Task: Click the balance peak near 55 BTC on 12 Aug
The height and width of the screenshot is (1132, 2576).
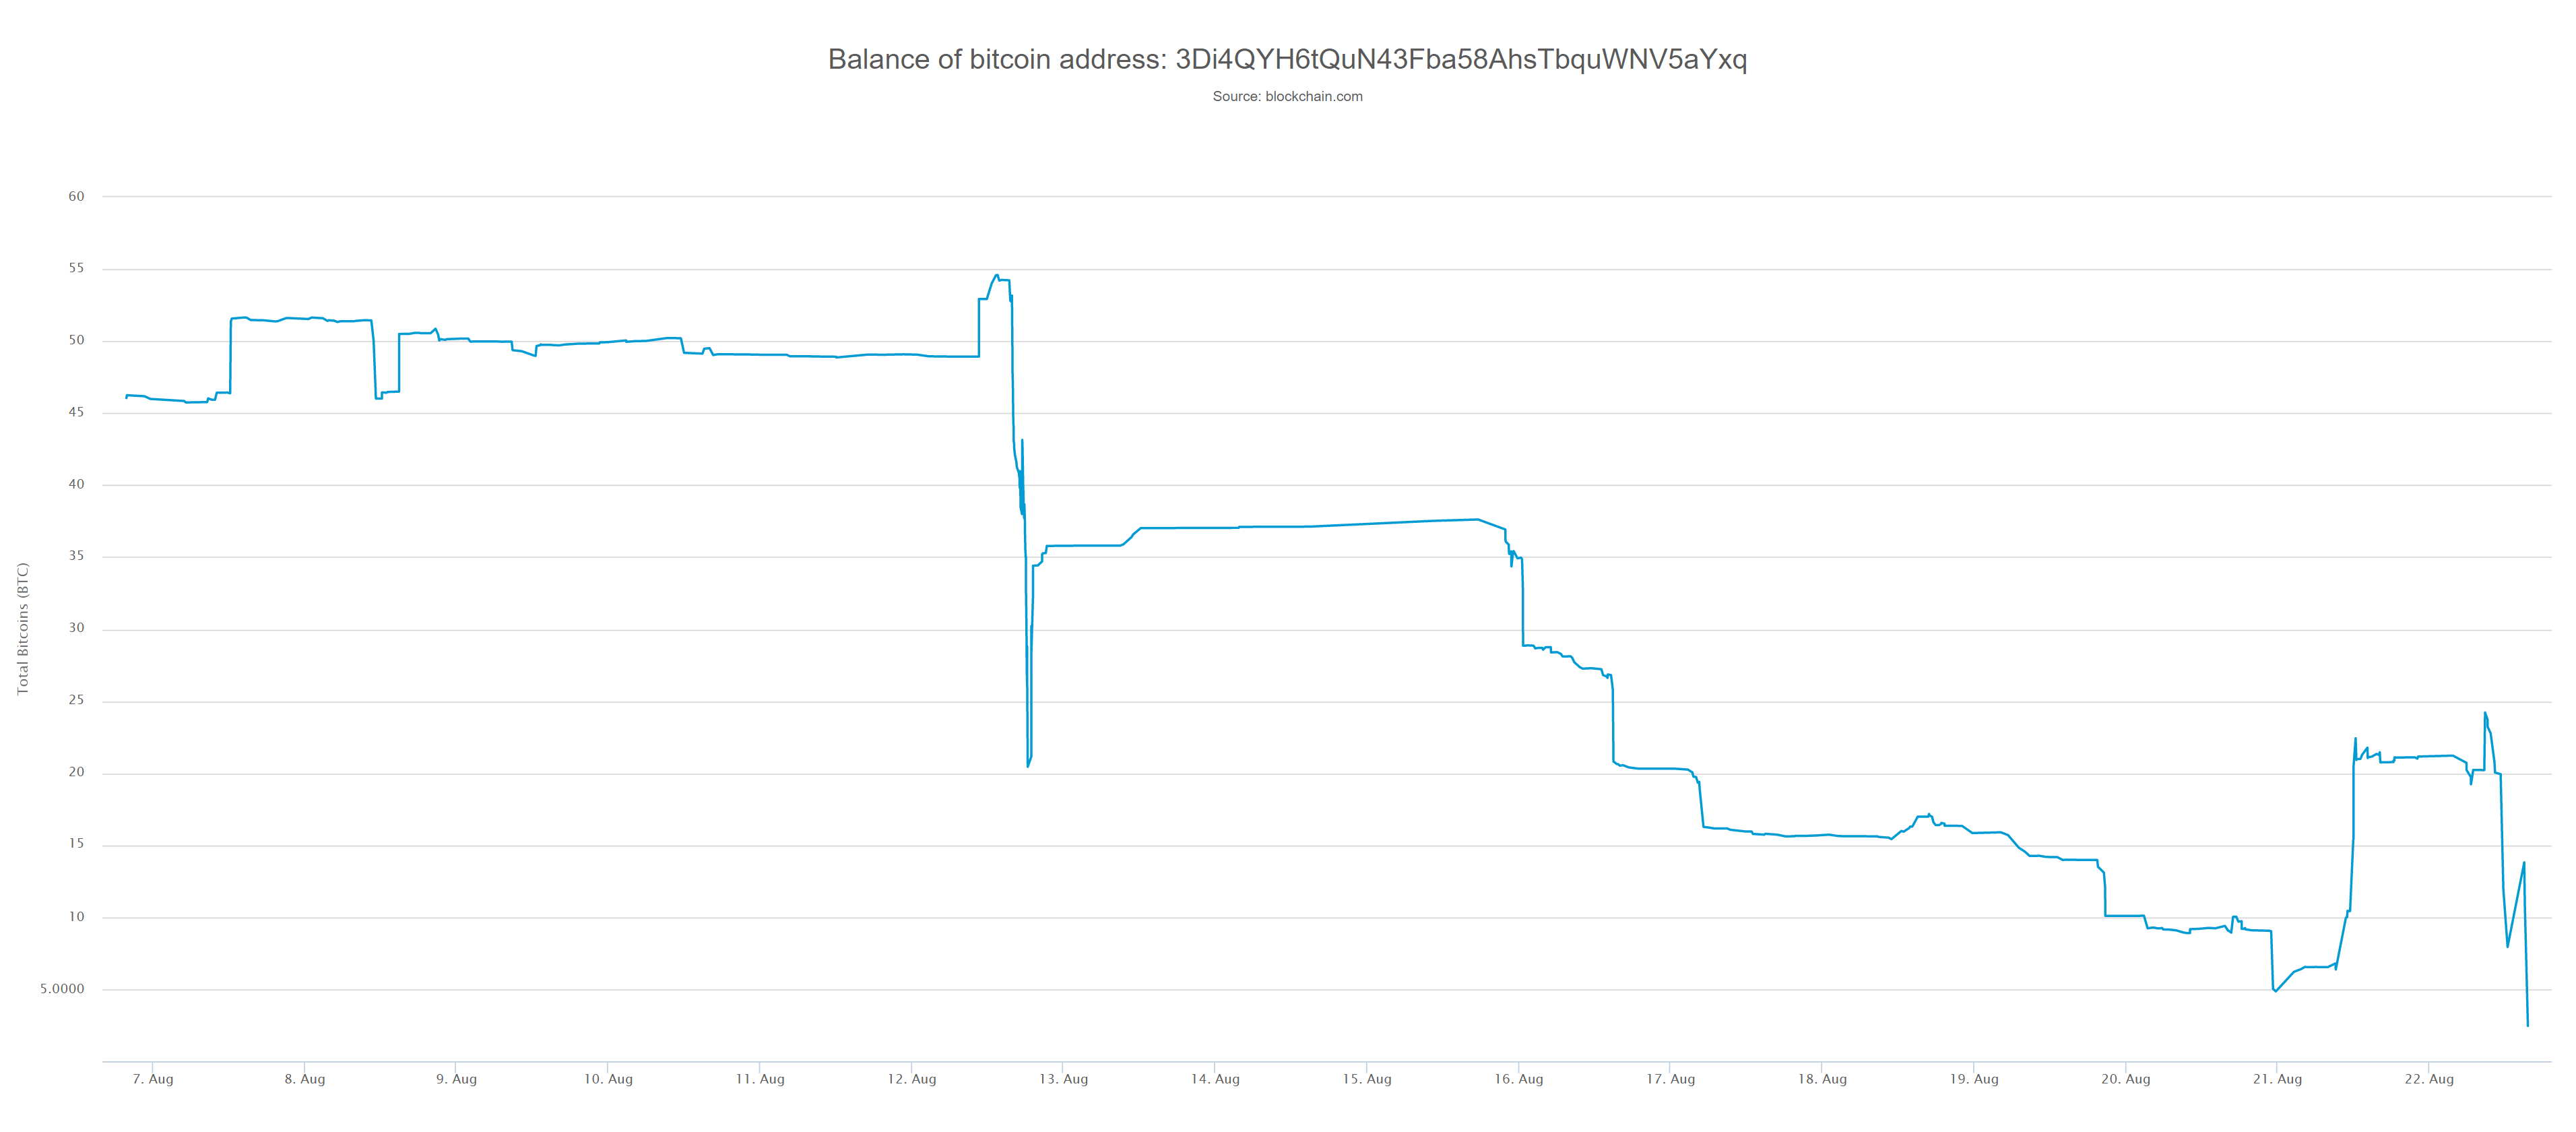Action: 996,275
